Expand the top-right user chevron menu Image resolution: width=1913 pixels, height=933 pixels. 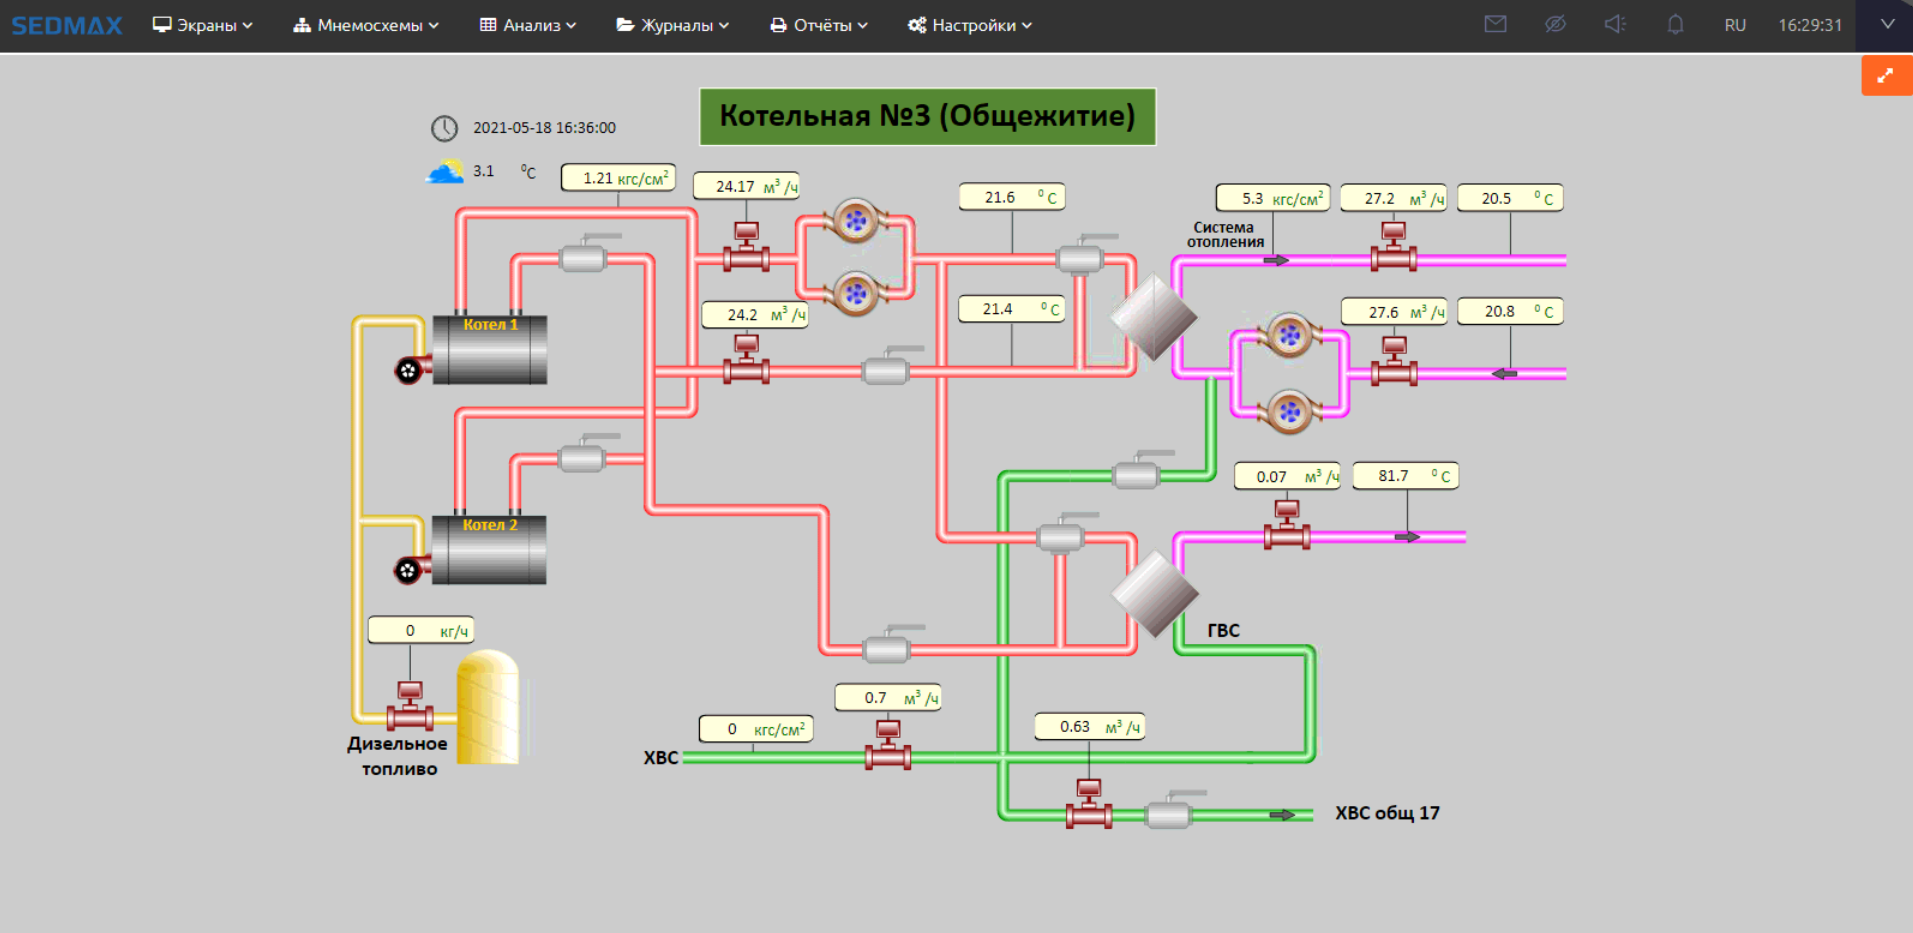pyautogui.click(x=1887, y=25)
